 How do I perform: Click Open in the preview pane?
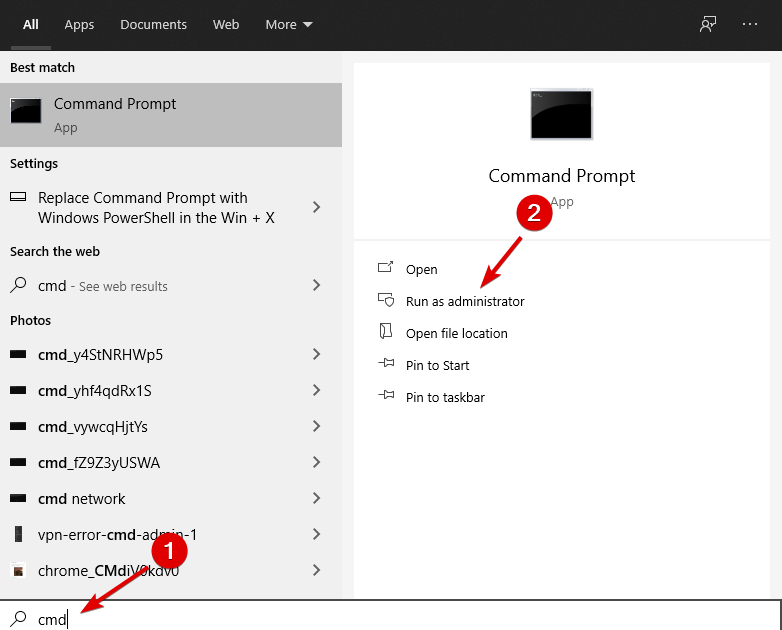[x=421, y=269]
